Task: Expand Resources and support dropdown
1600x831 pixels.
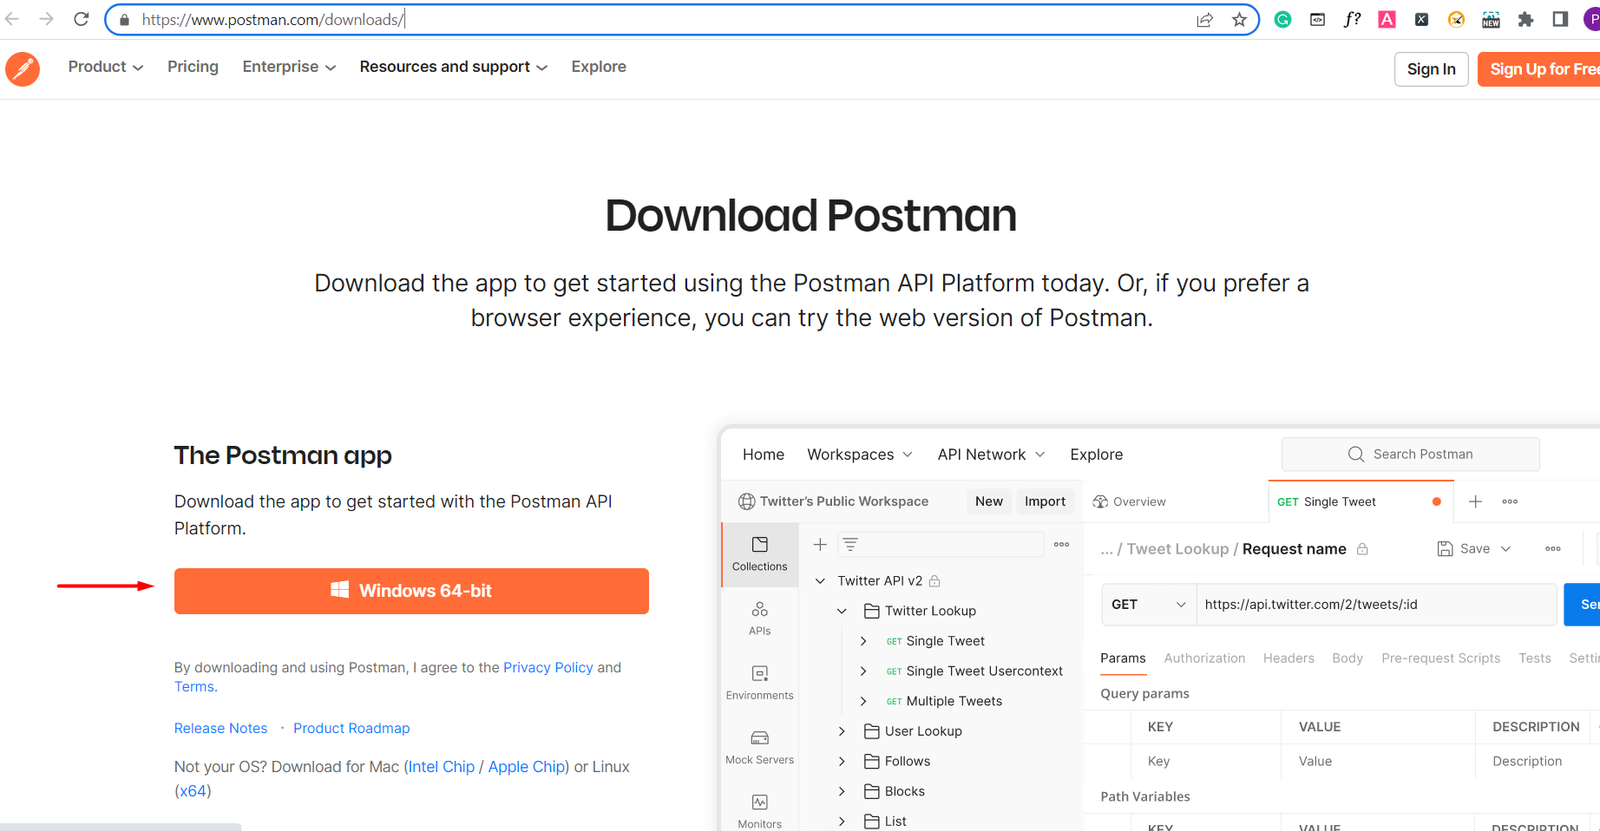Action: point(453,67)
